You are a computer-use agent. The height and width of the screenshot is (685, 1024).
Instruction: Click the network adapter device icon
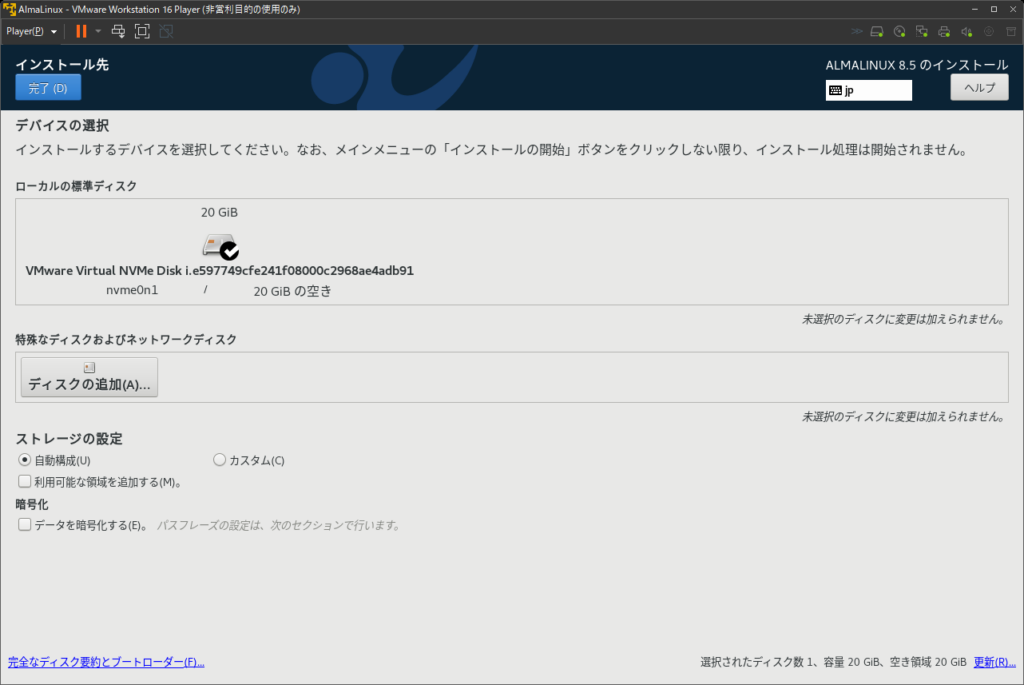921,31
